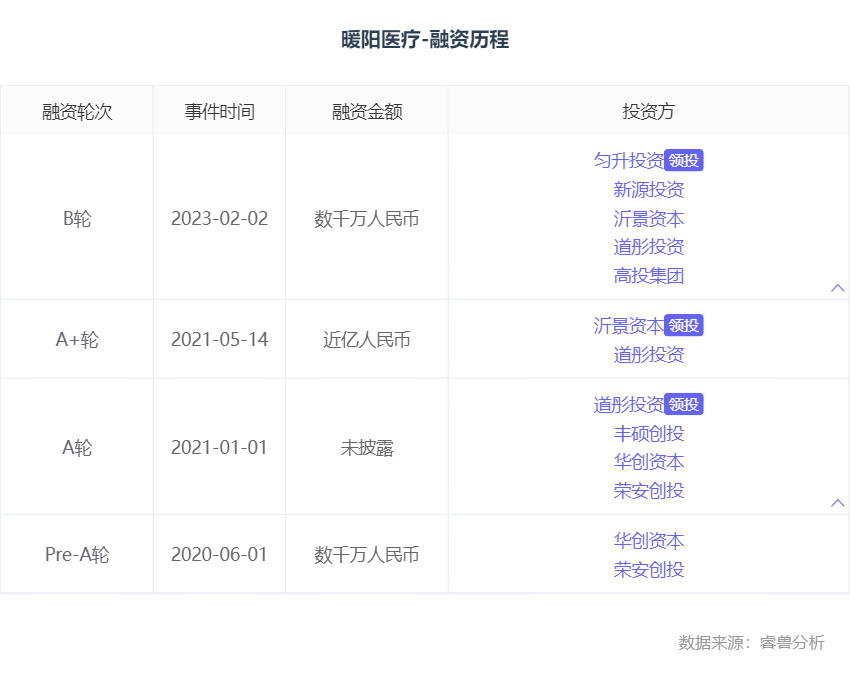Select the 融资轮次 column header
The height and width of the screenshot is (685, 850).
click(x=77, y=112)
